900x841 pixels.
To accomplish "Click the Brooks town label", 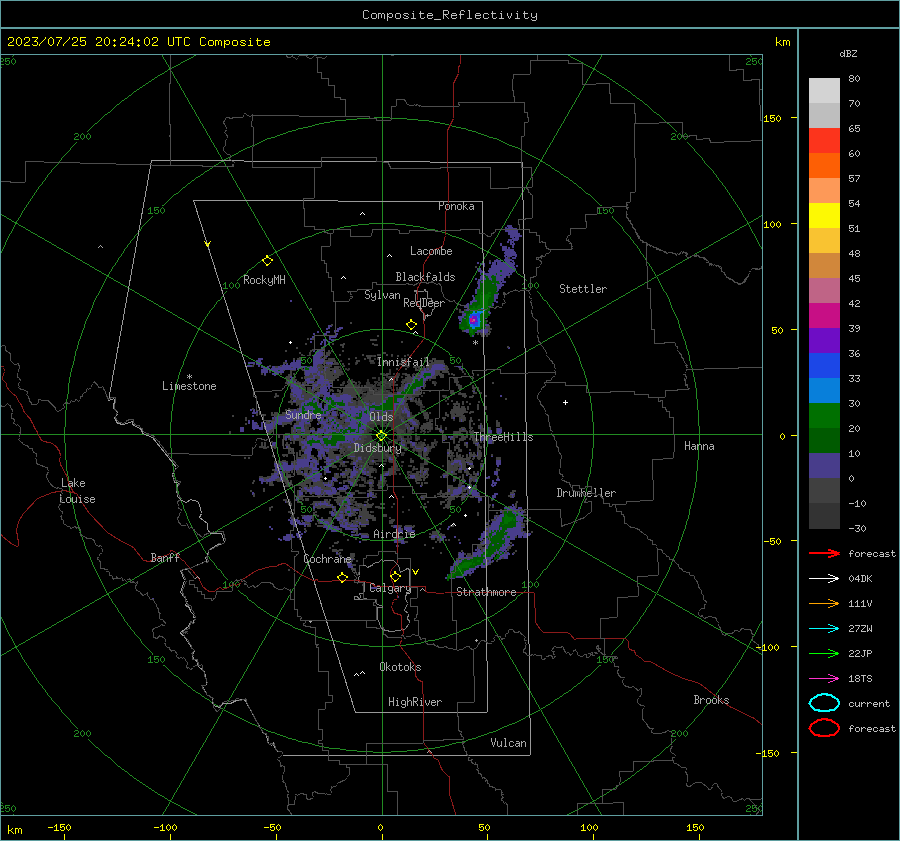I will 711,700.
